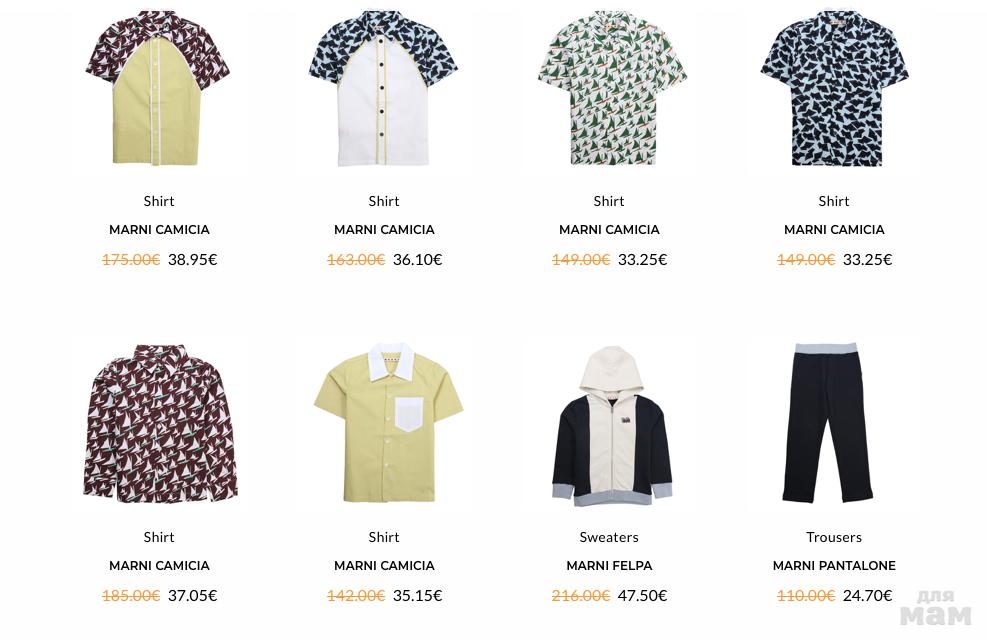Select the green sailboat print shirt thumbnail
The height and width of the screenshot is (640, 987).
(612, 89)
